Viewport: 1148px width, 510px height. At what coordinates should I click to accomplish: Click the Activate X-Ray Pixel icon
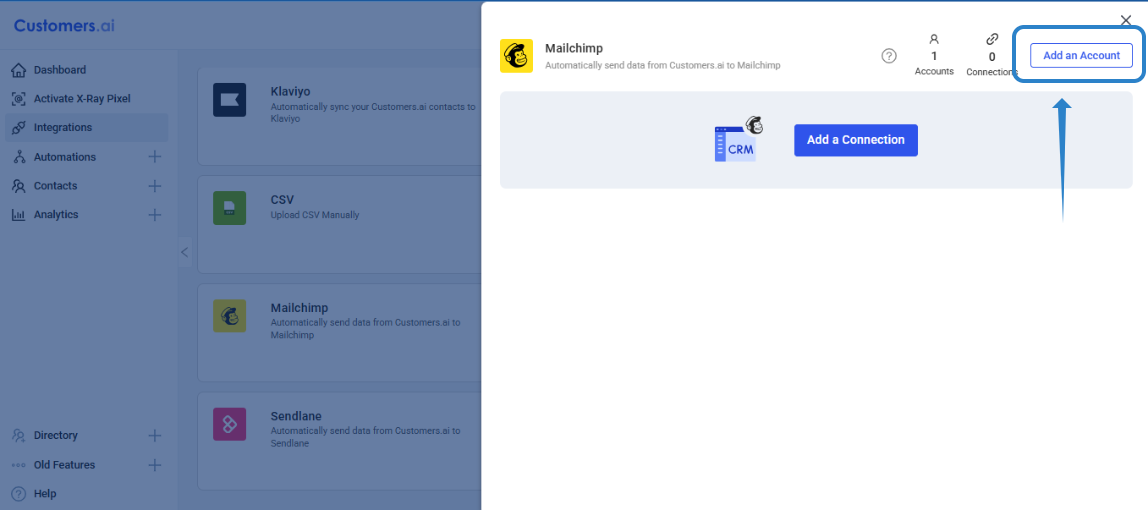click(19, 99)
